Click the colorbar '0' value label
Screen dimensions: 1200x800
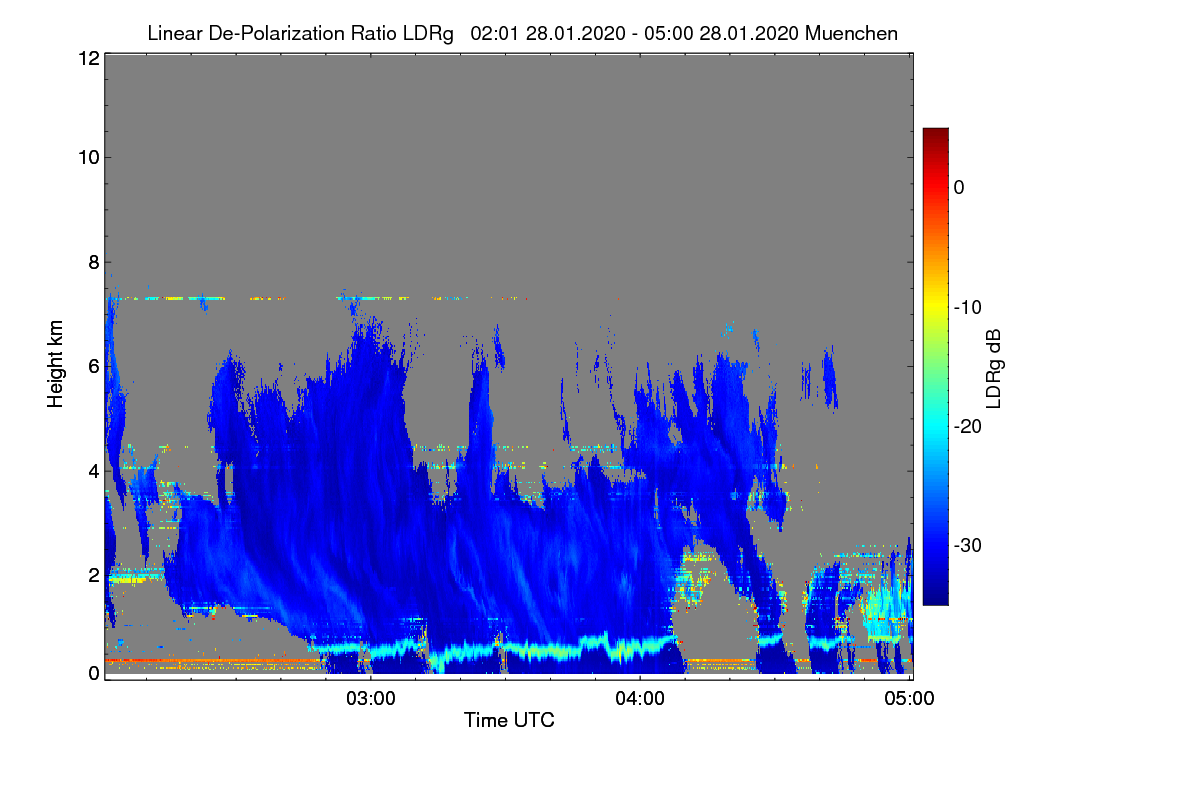(x=959, y=187)
